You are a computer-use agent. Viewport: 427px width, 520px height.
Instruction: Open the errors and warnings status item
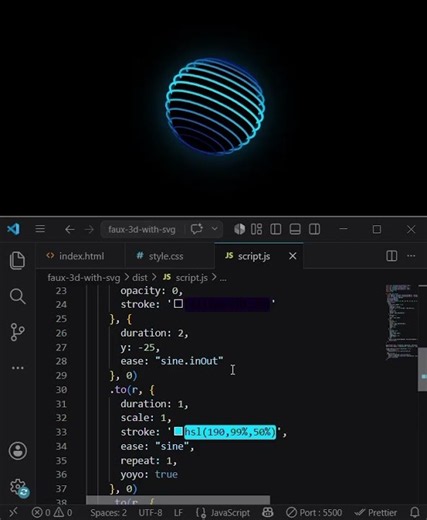coord(52,512)
